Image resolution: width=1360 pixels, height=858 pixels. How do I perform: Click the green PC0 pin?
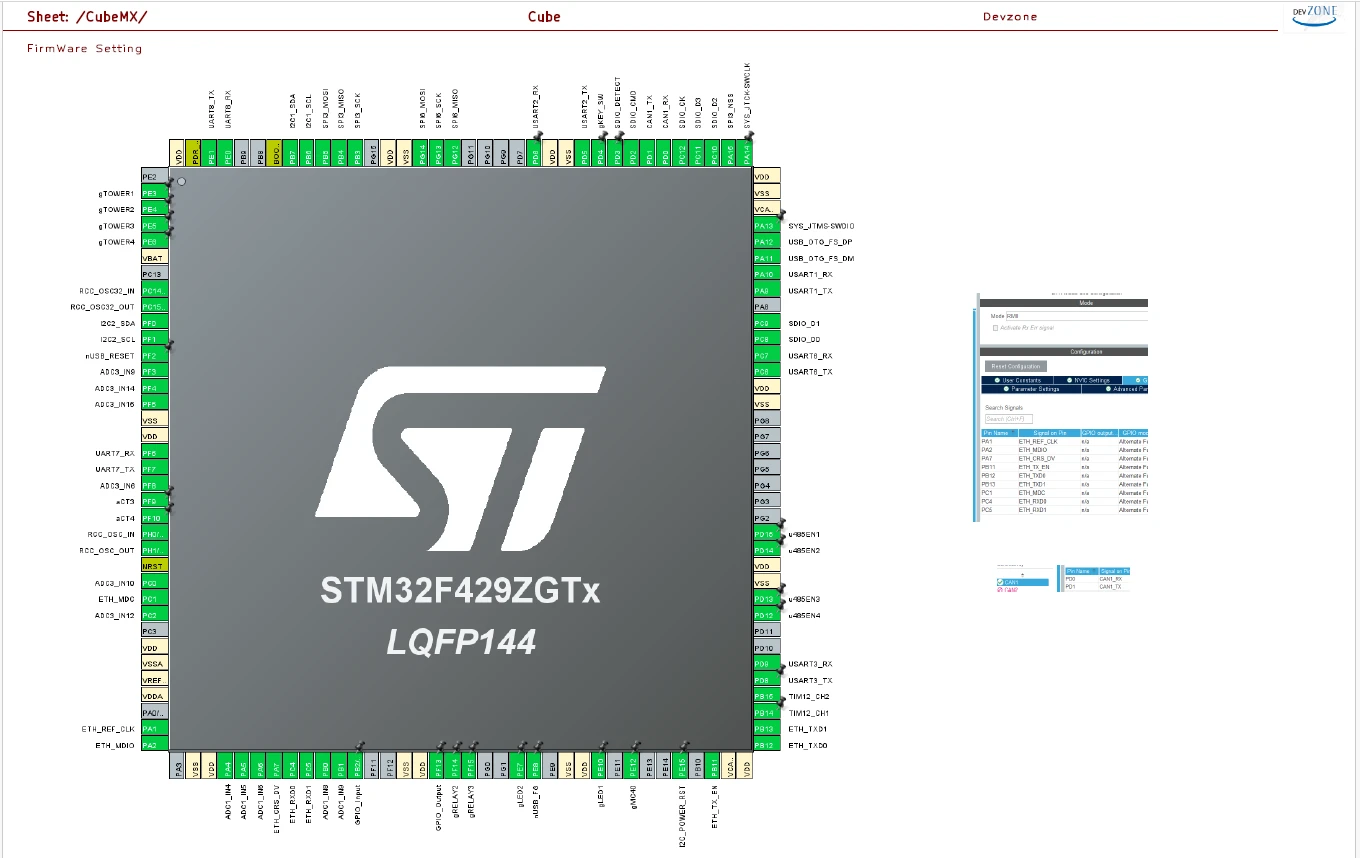coord(155,583)
